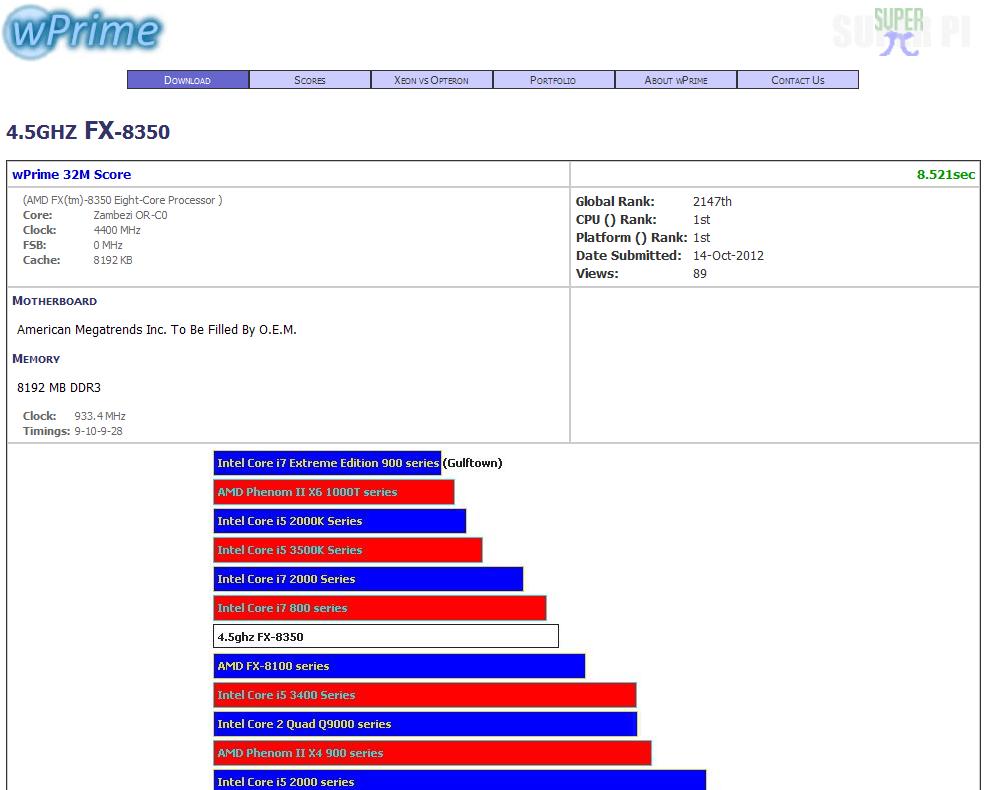Viewport: 987px width, 790px height.
Task: Open the Intel Core i5 3500K Series bar
Action: click(348, 550)
